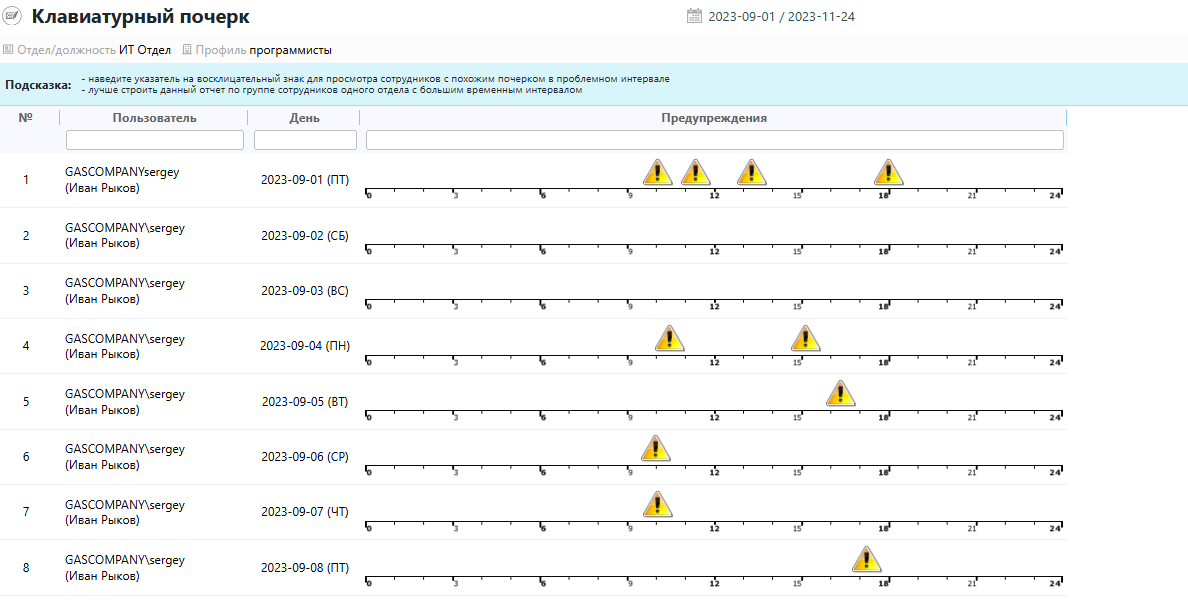Click the Клавиатурный почерк page title
Screen dimensions: 1188x602
click(x=140, y=16)
